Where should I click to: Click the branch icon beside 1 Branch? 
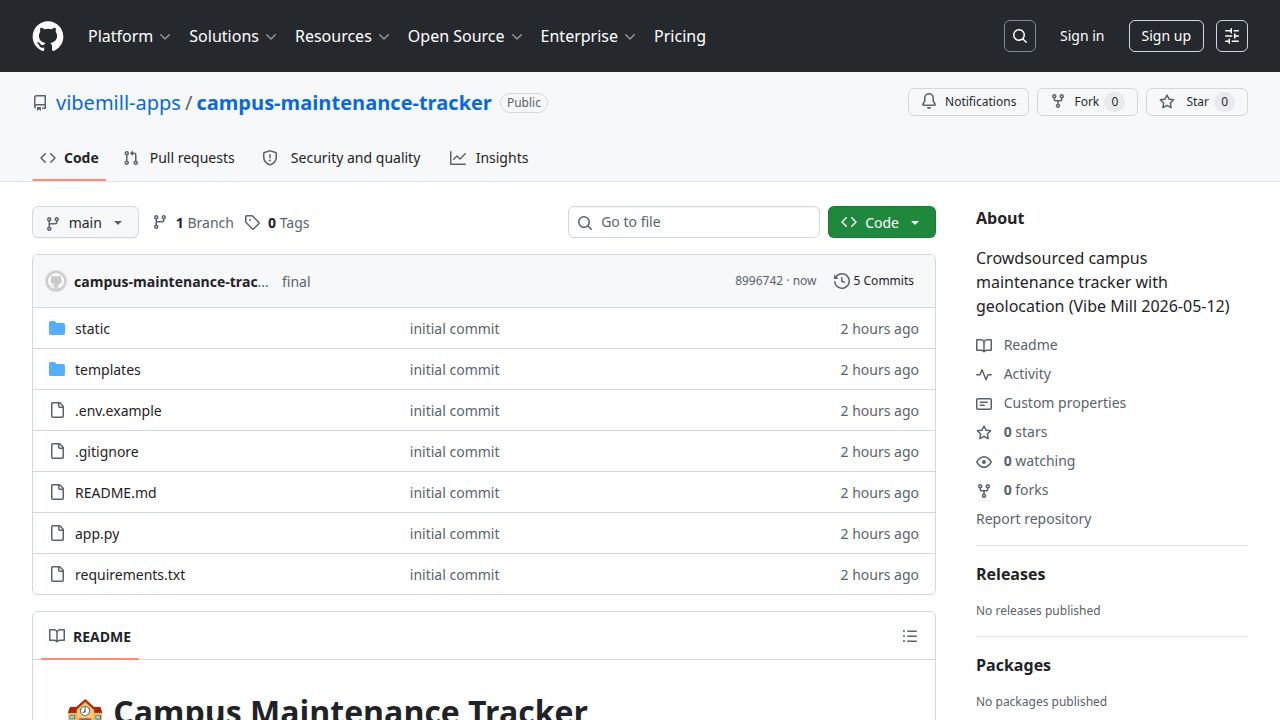click(160, 223)
